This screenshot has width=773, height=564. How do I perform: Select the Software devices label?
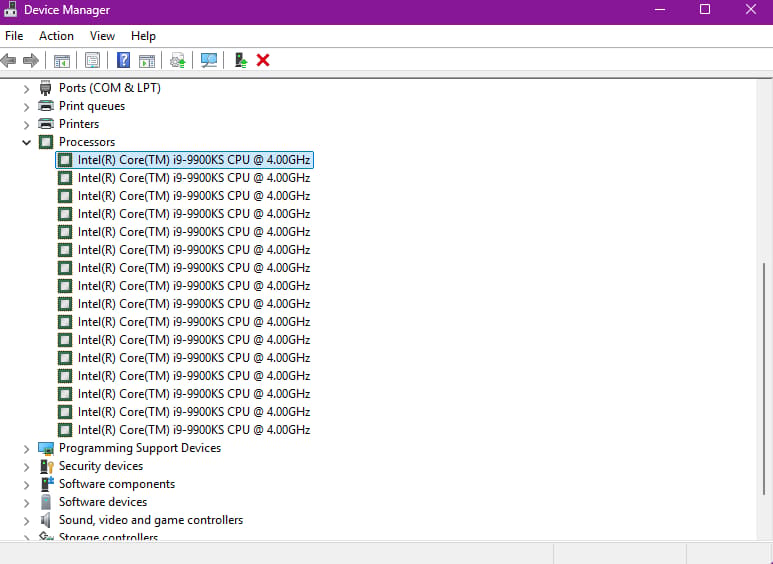pos(103,502)
